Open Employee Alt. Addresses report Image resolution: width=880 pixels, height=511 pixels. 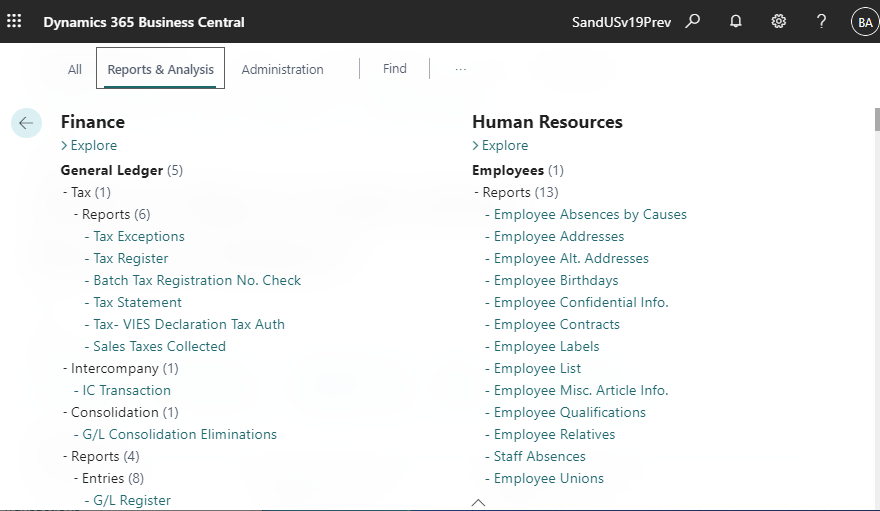pos(571,259)
